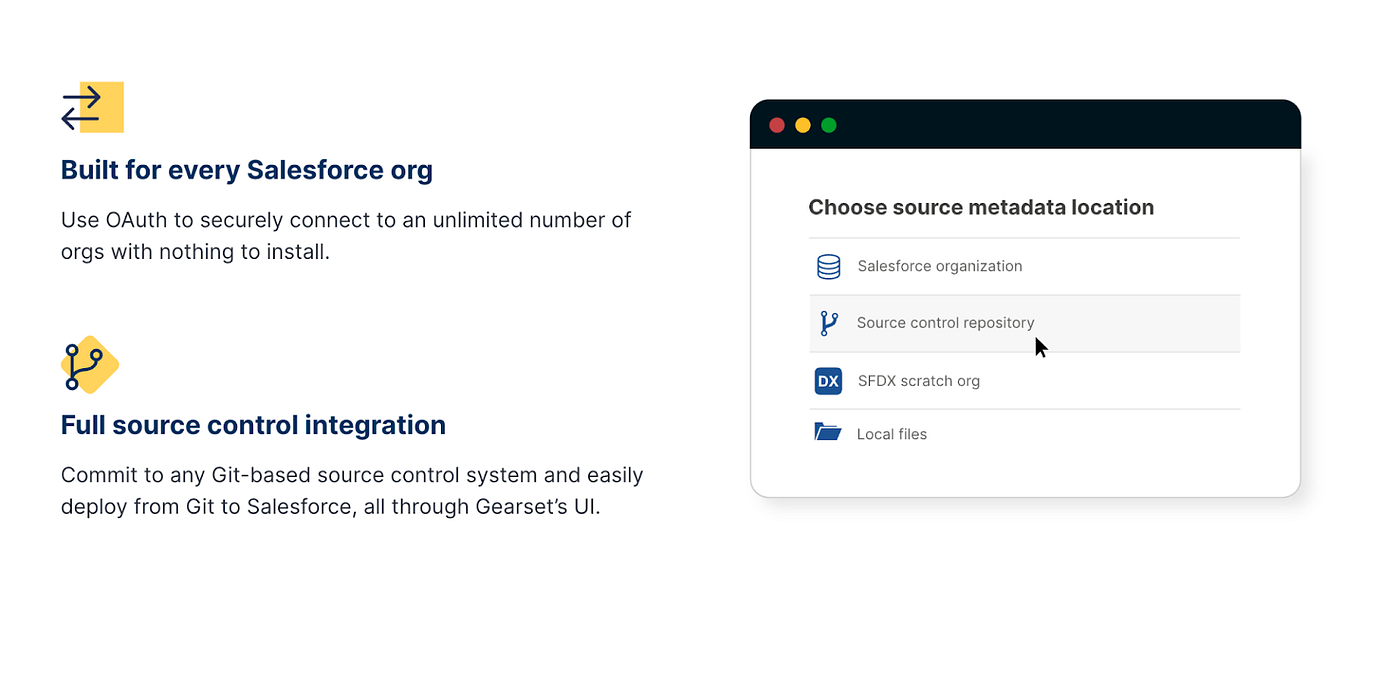The width and height of the screenshot is (1400, 677).
Task: Click the Full source control integration heading
Action: pos(253,426)
